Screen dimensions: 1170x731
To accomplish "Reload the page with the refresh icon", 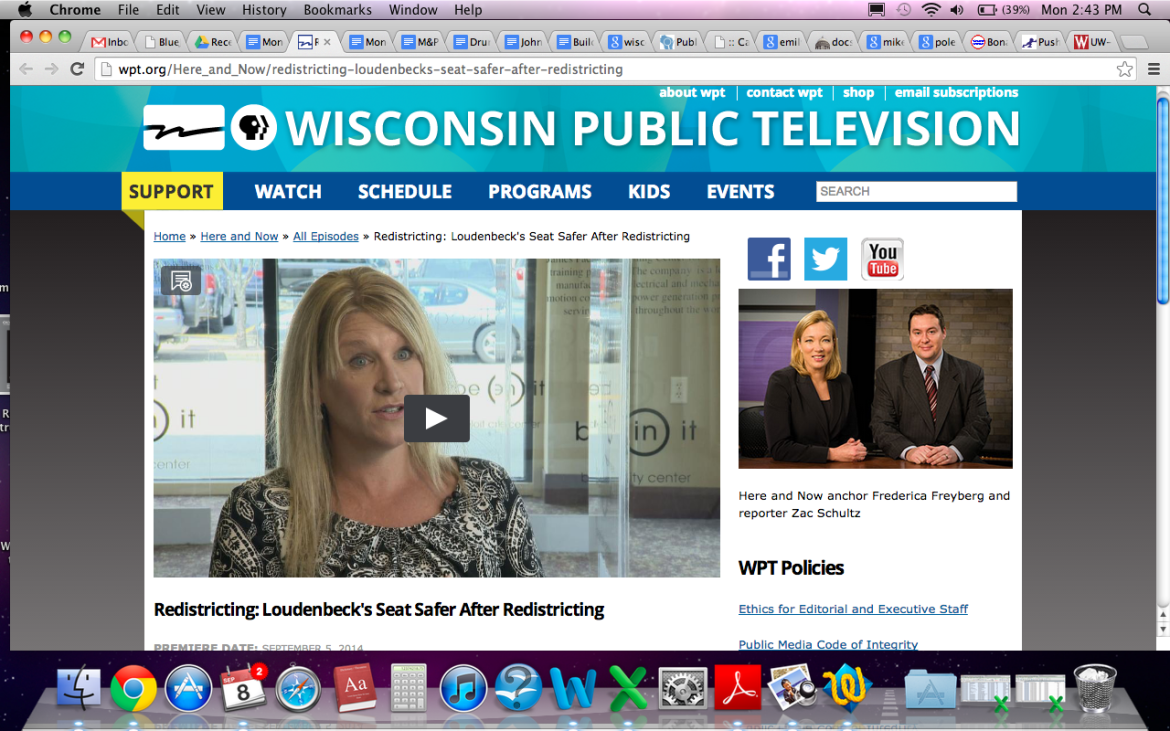I will 77,69.
